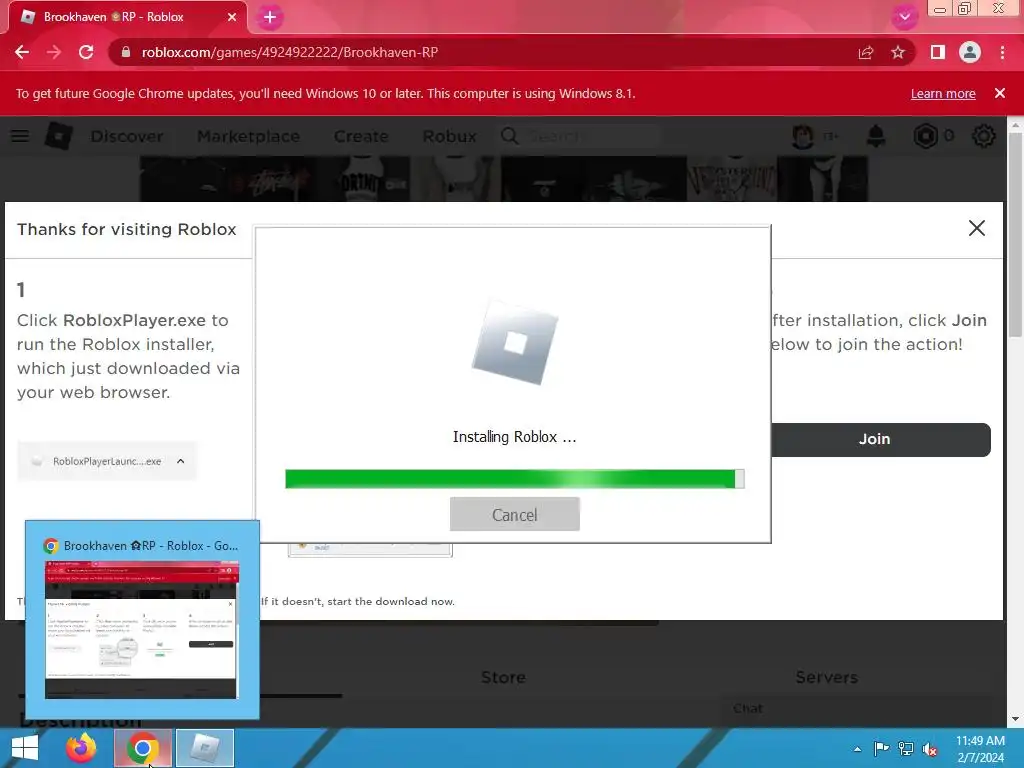1024x768 pixels.
Task: Open the Robux menu item
Action: click(x=449, y=136)
